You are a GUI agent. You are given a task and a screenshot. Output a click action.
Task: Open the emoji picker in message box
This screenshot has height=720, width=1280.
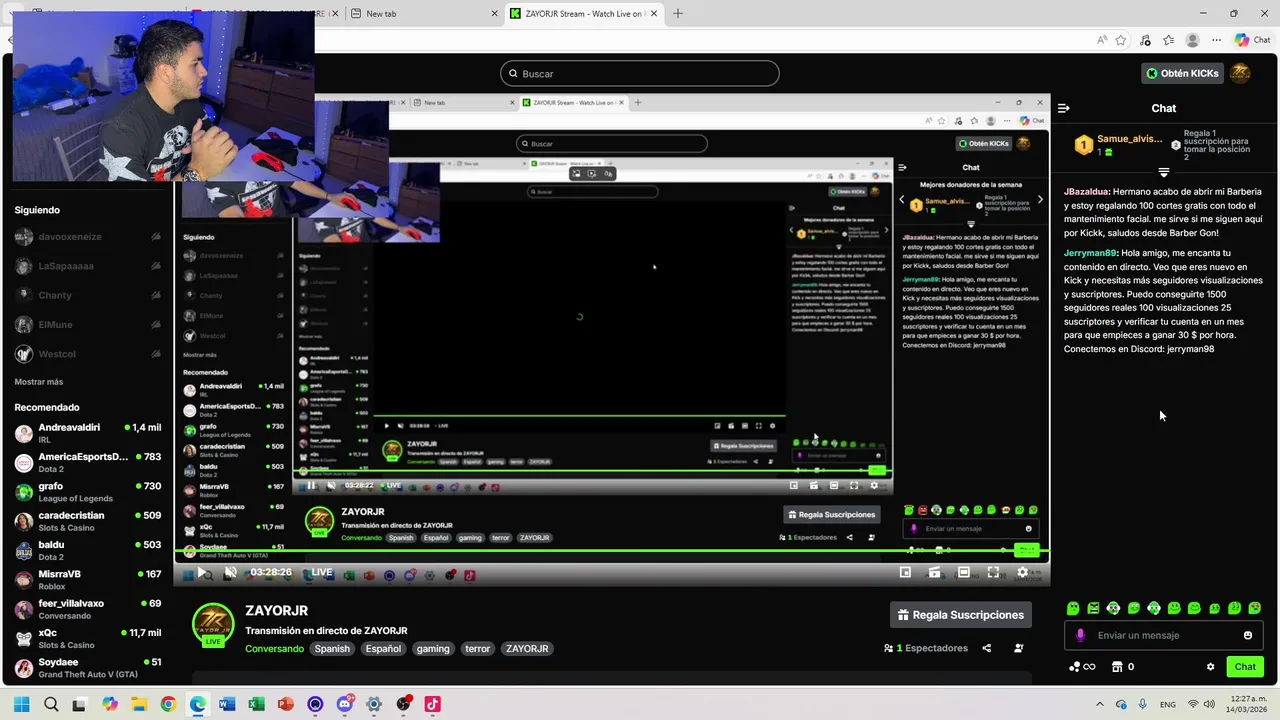point(1248,635)
